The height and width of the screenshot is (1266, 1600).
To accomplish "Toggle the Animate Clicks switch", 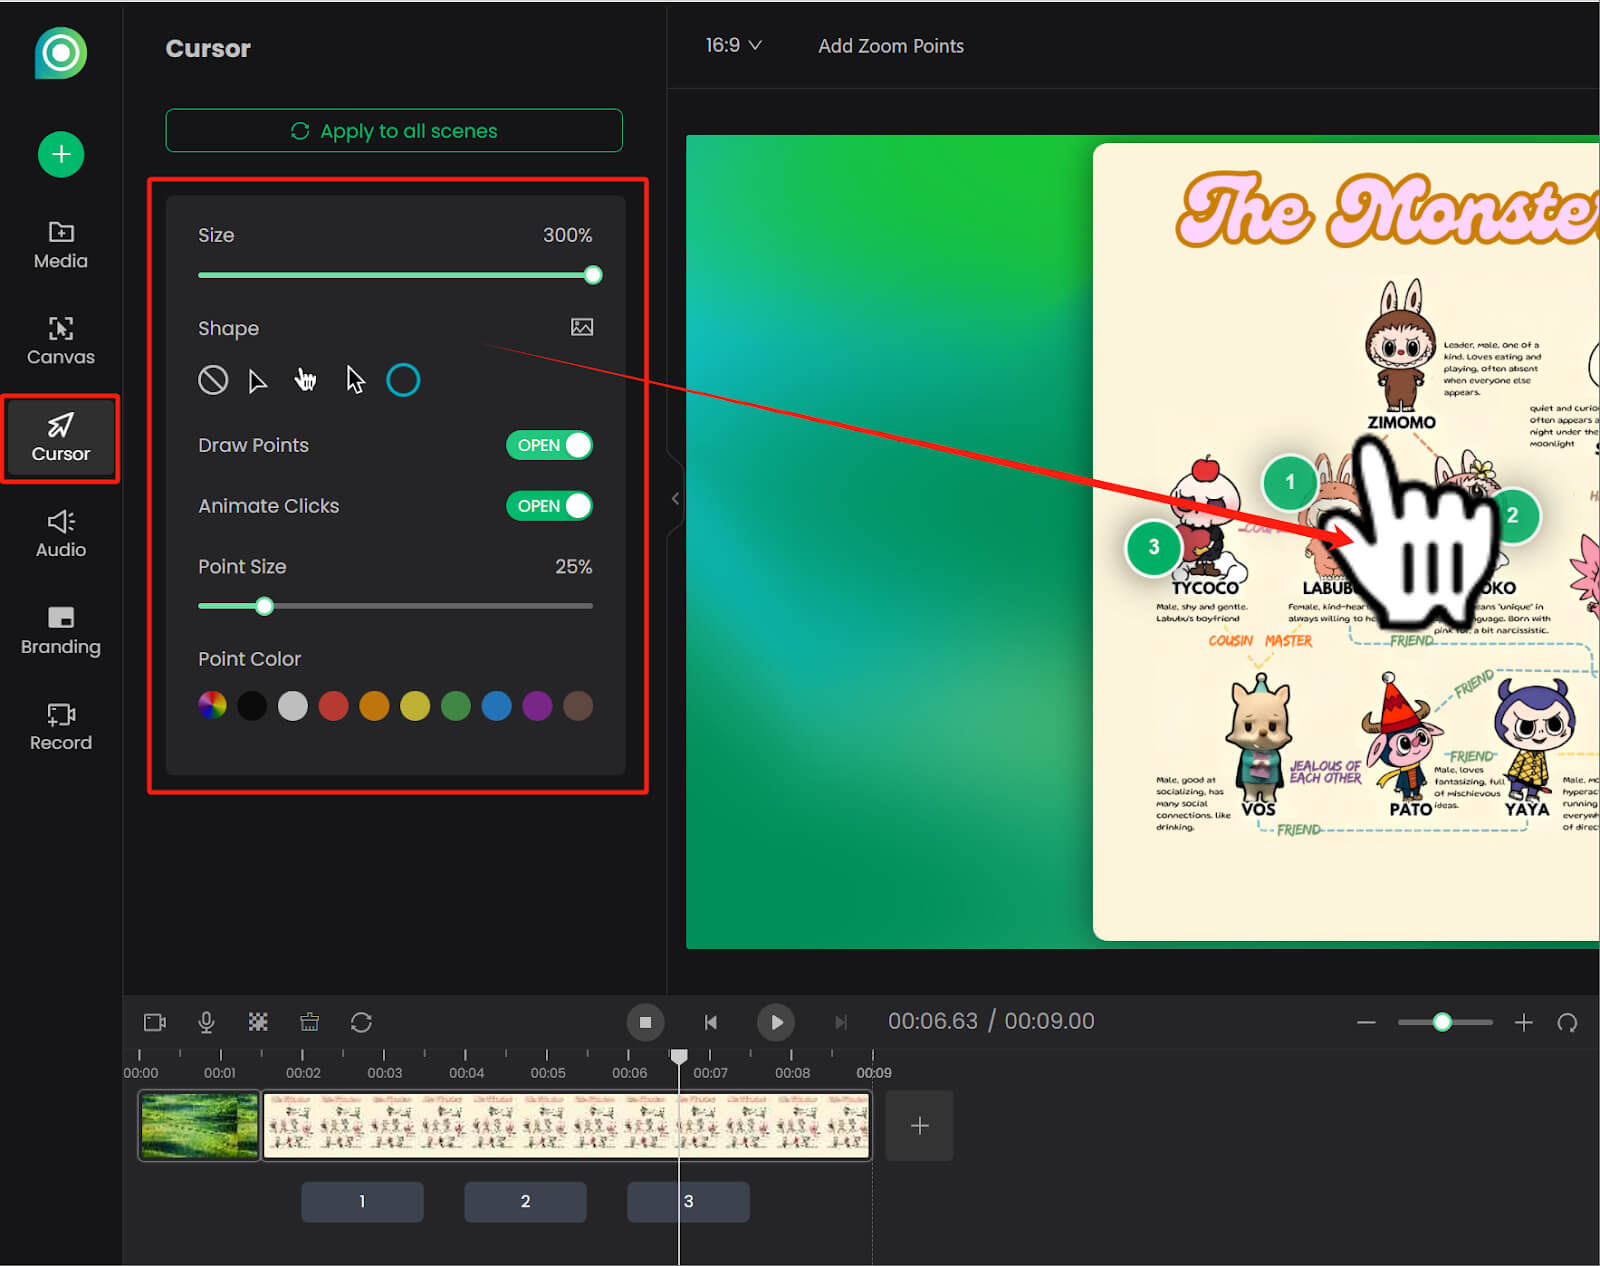I will 549,506.
